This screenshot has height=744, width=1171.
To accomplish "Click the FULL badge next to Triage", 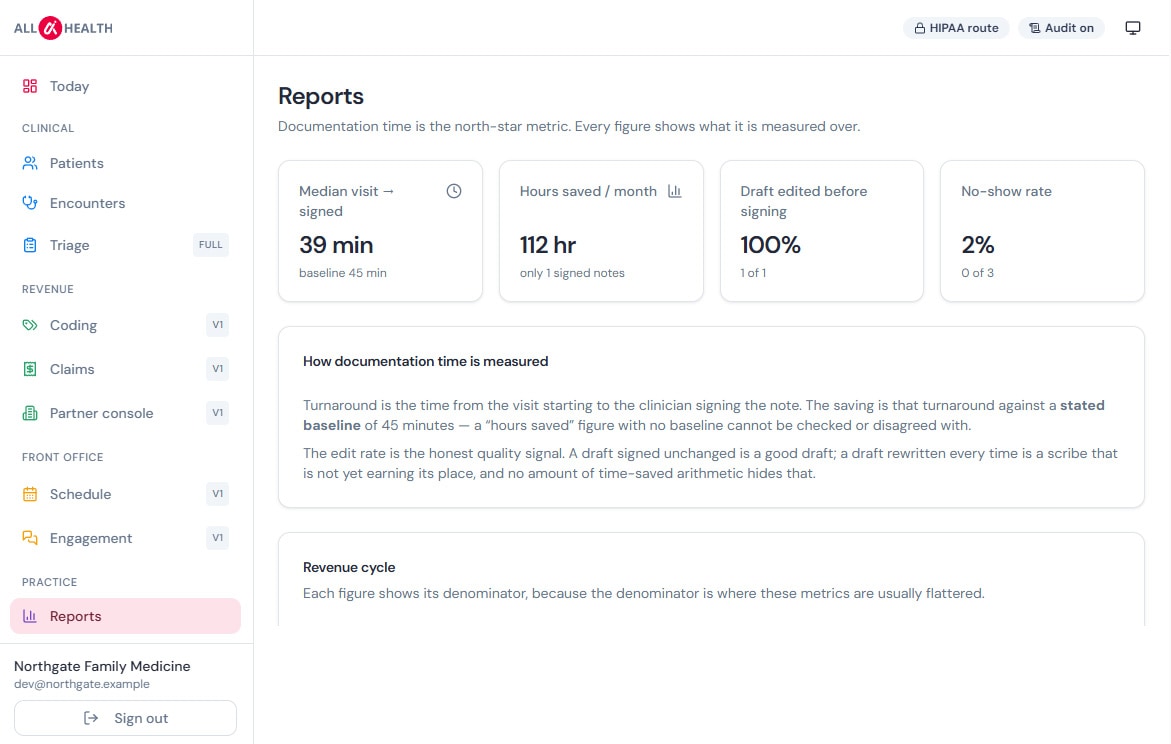I will 211,245.
